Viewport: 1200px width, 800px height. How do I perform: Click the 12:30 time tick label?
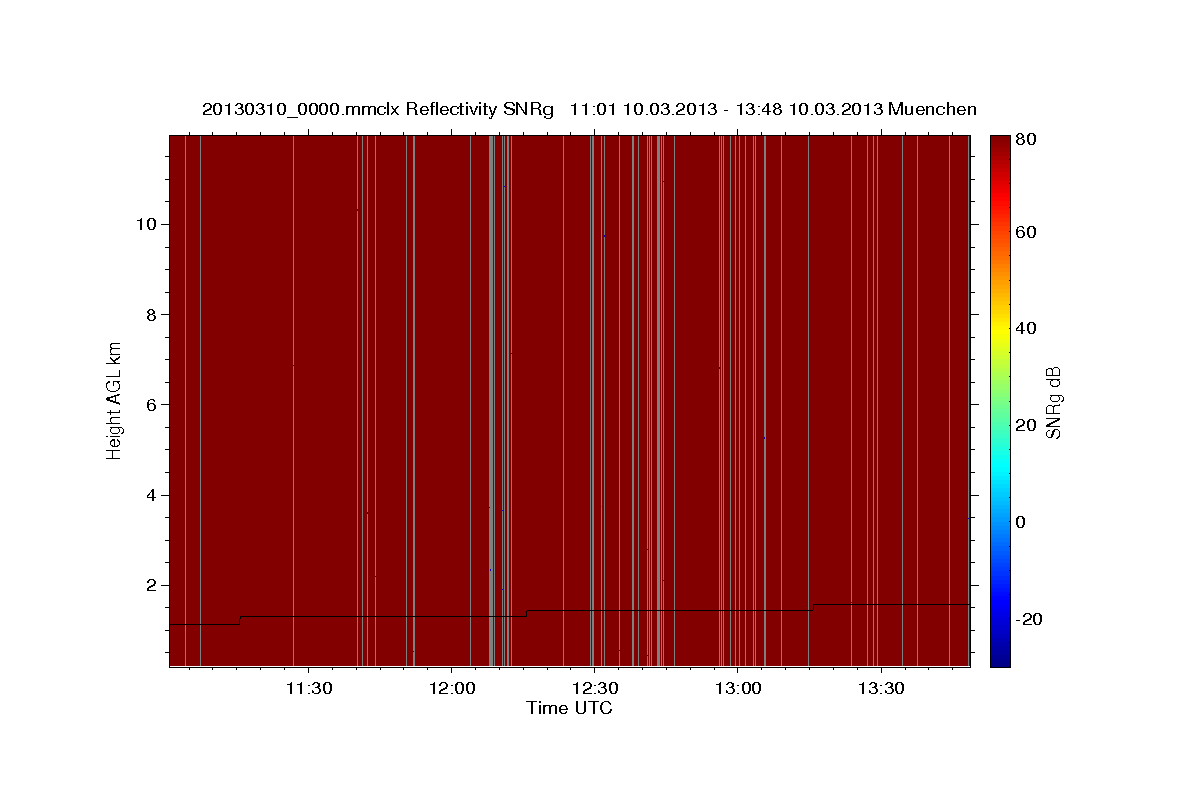tap(594, 689)
